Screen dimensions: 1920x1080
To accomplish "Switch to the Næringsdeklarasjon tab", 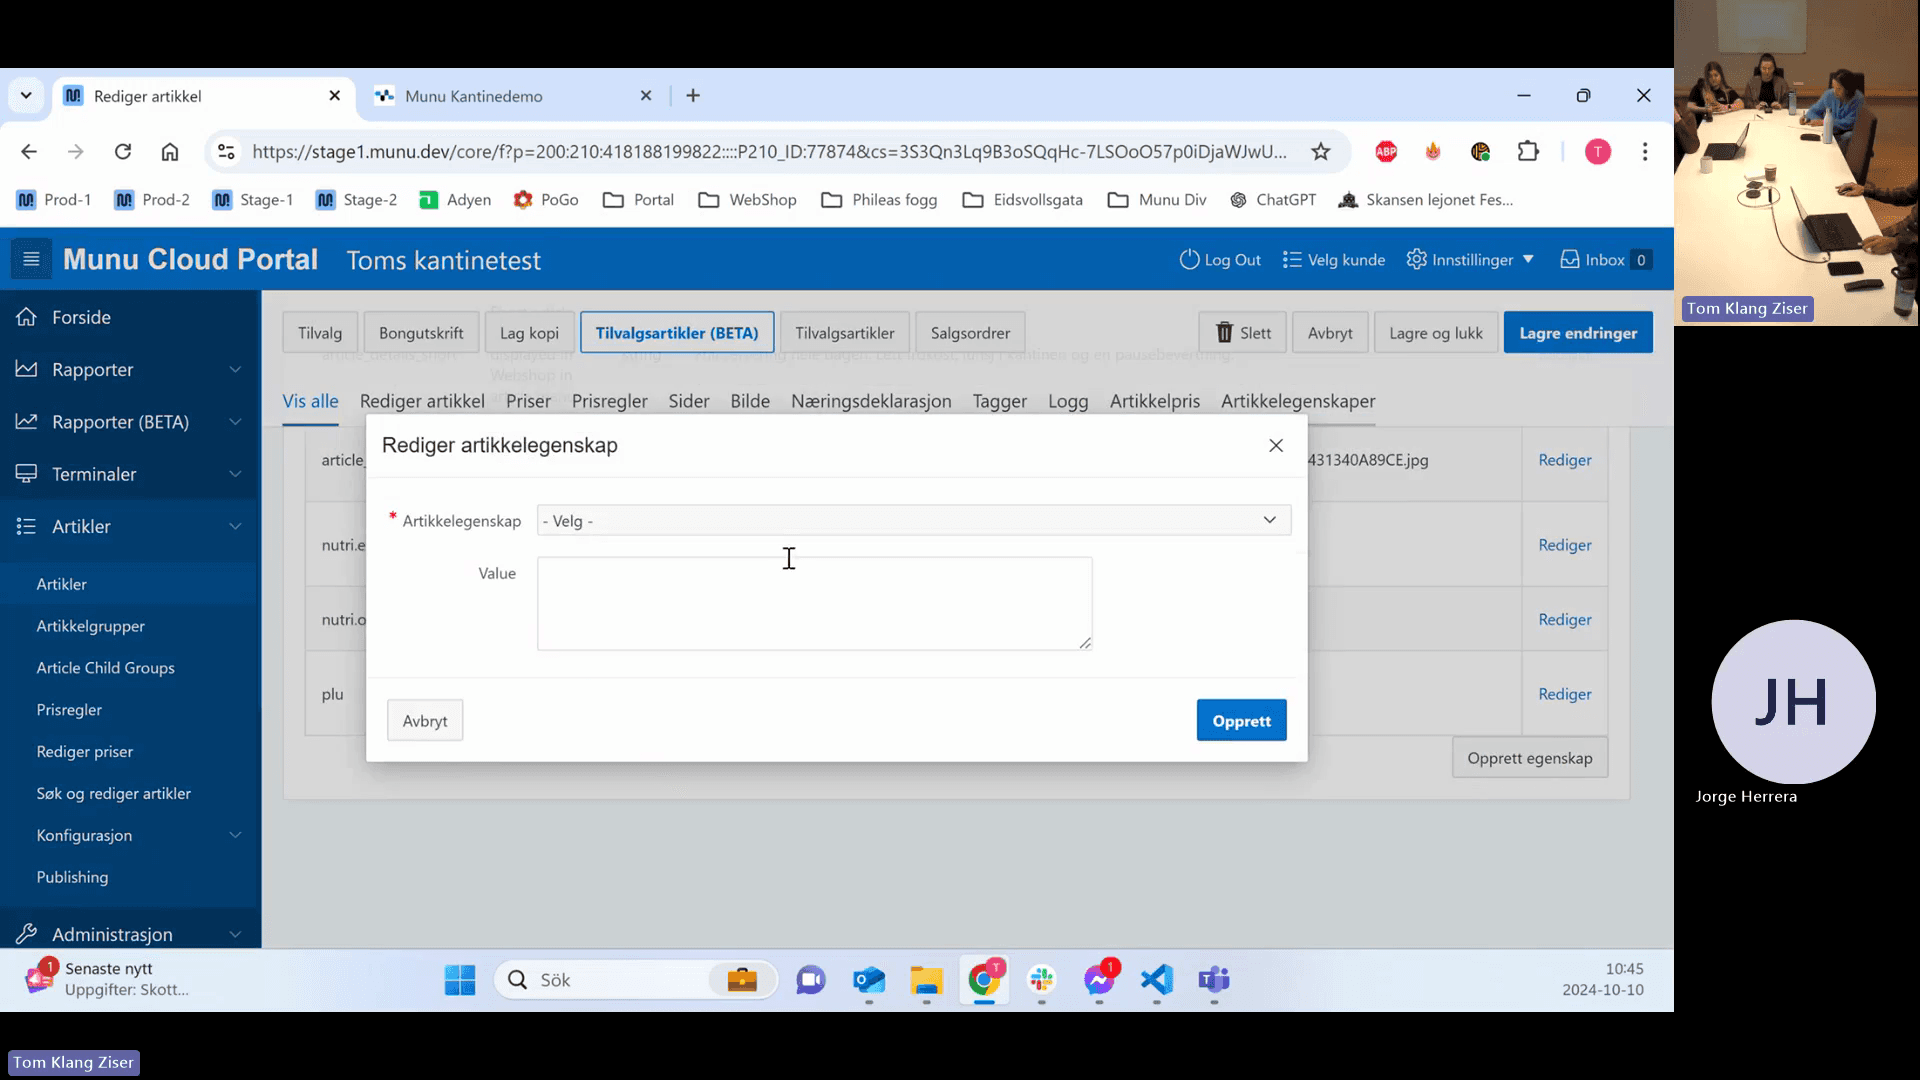I will click(871, 401).
